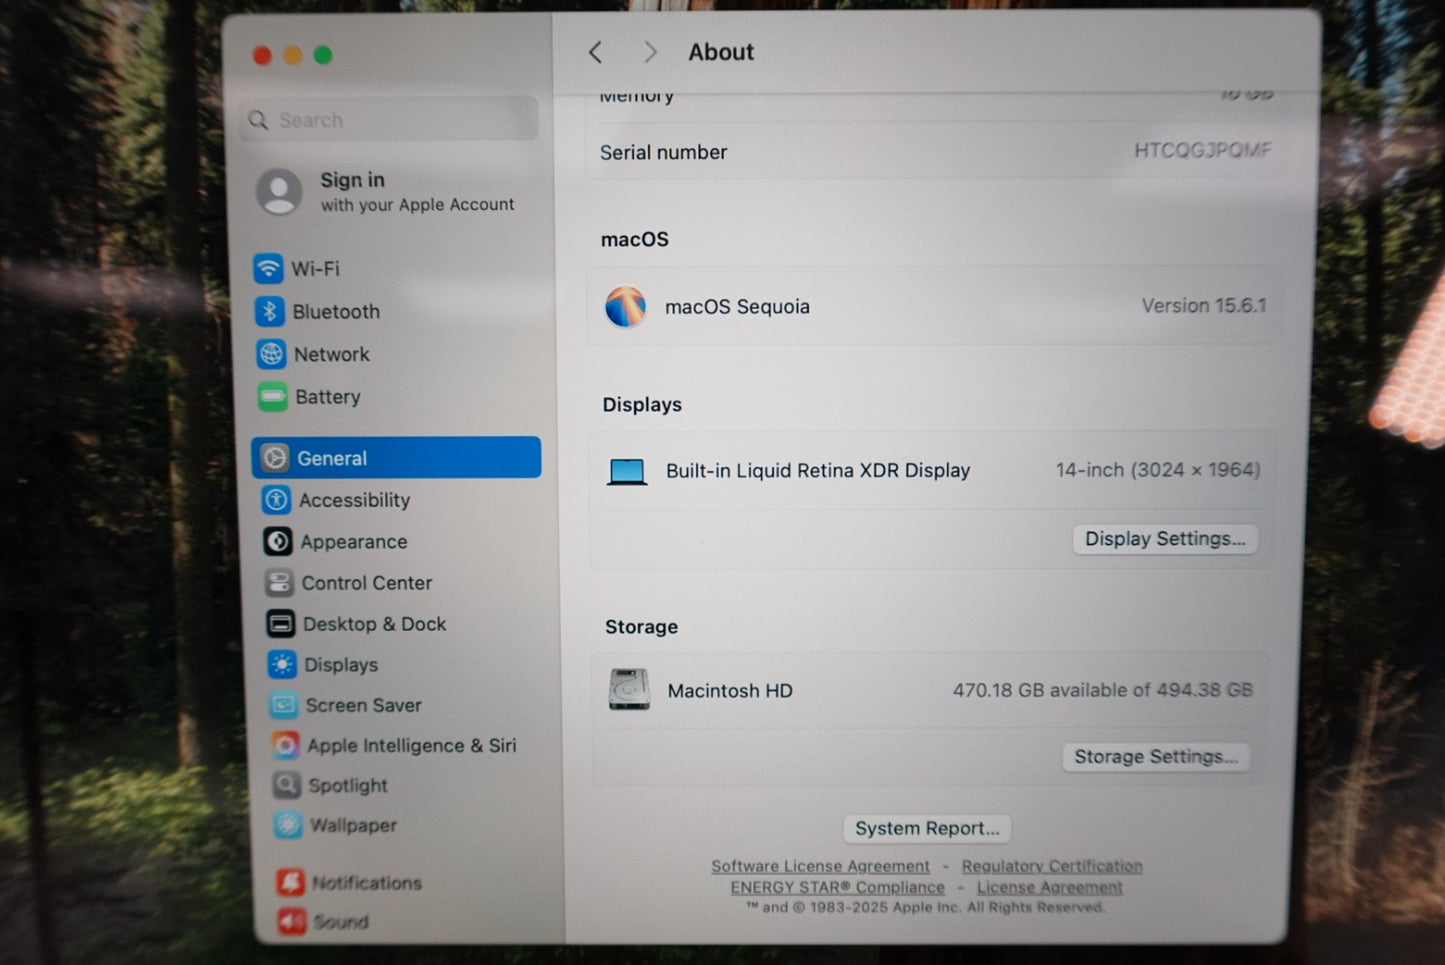The image size is (1445, 965).
Task: Select Spotlight in the sidebar
Action: pyautogui.click(x=347, y=786)
